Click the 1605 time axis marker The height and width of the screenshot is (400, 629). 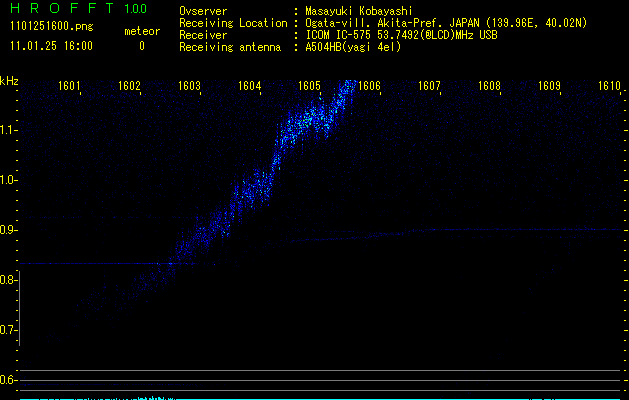(310, 86)
